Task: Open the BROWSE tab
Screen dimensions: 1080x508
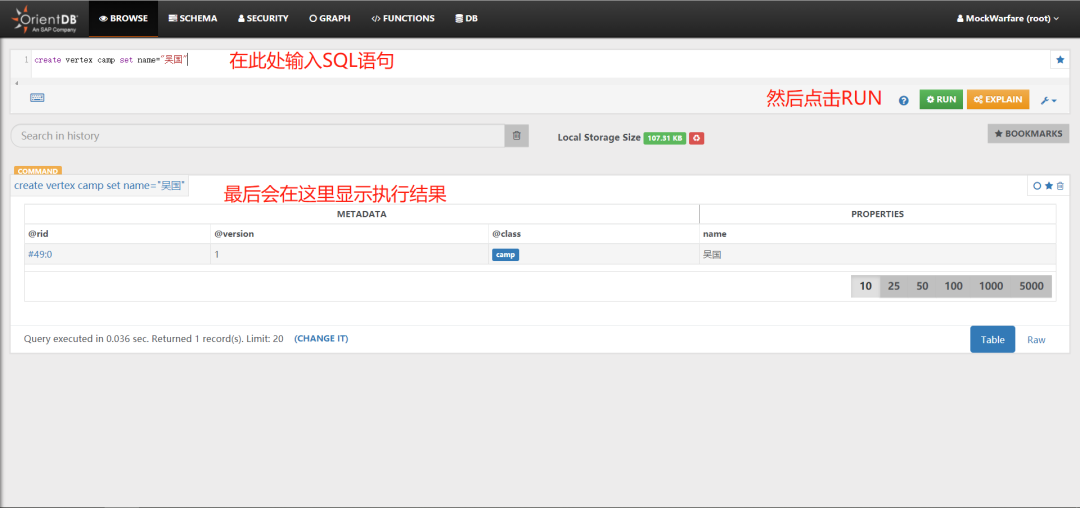Action: 123,19
